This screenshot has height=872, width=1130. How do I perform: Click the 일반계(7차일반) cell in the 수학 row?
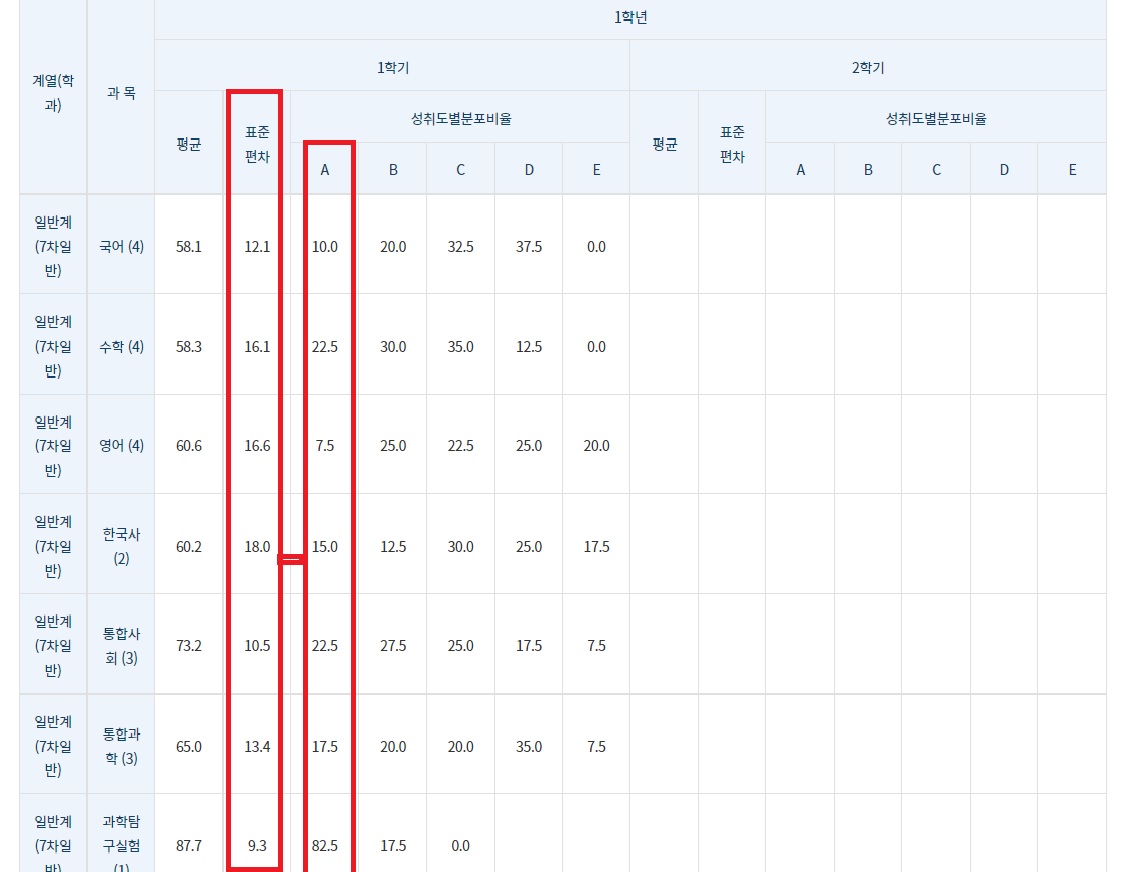52,346
